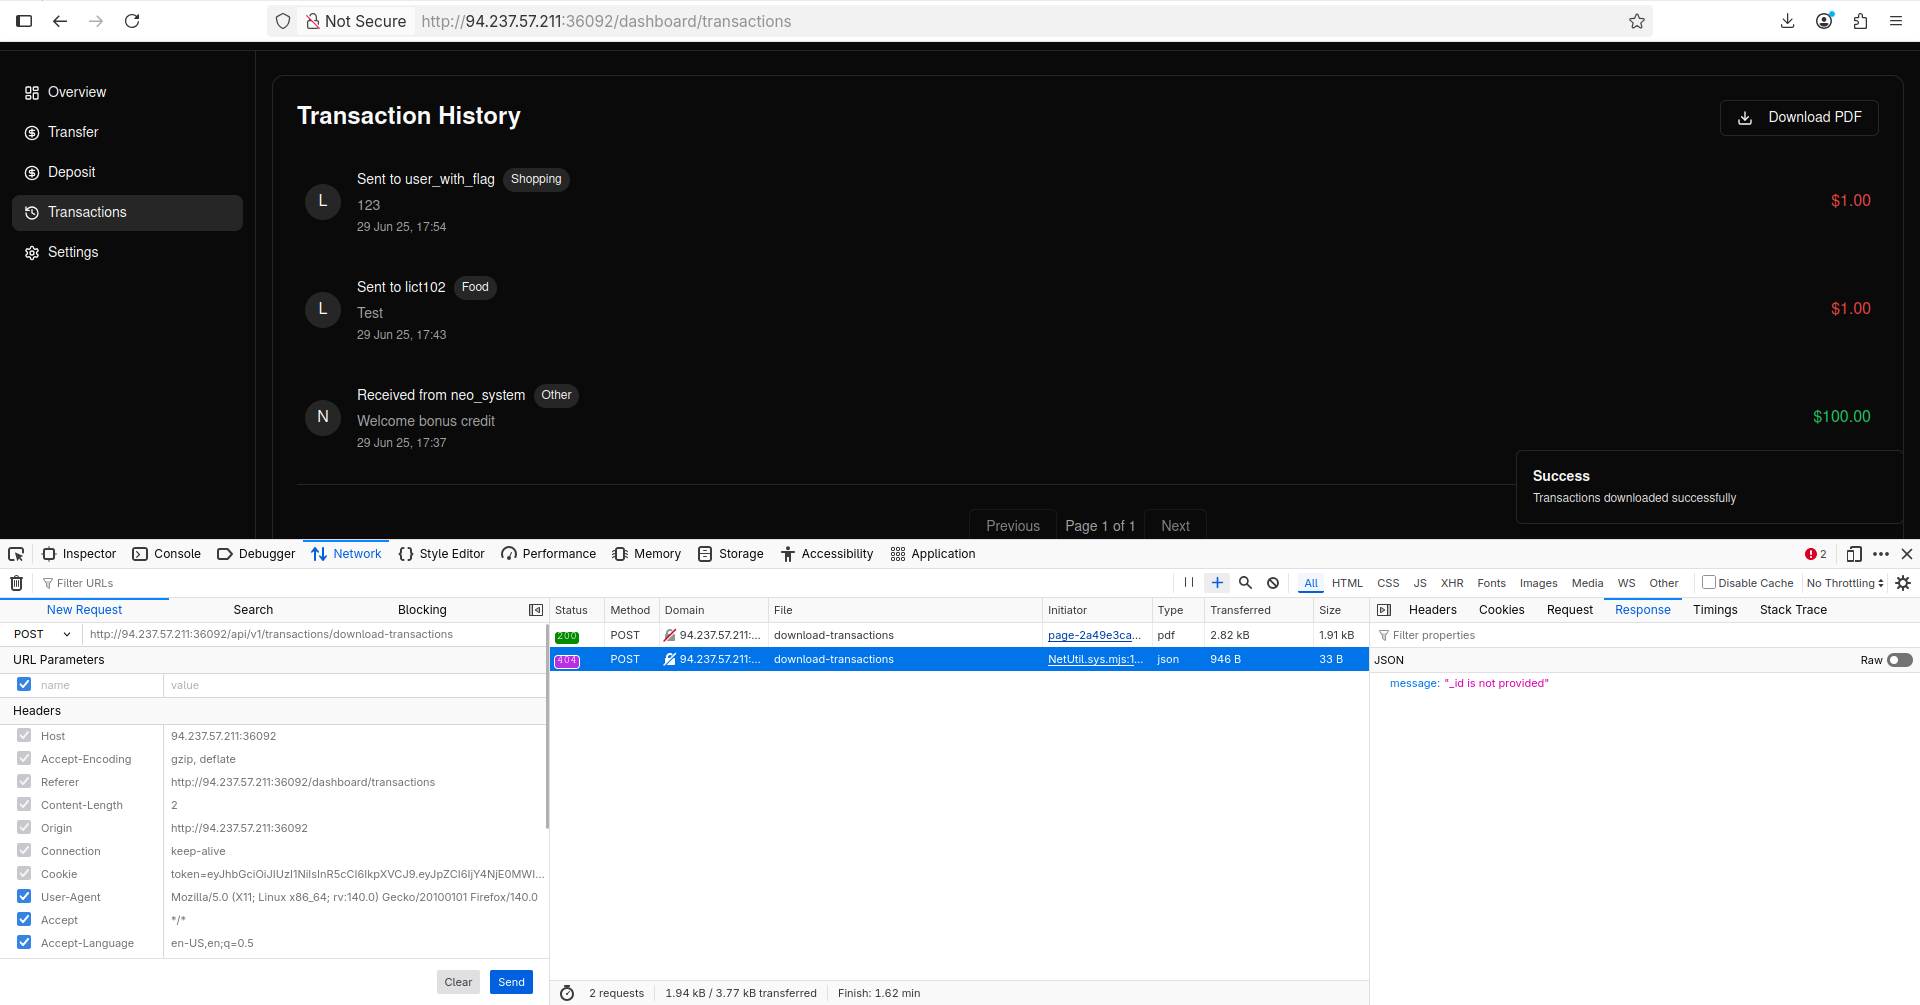Open the extensions puzzle icon

(1860, 21)
